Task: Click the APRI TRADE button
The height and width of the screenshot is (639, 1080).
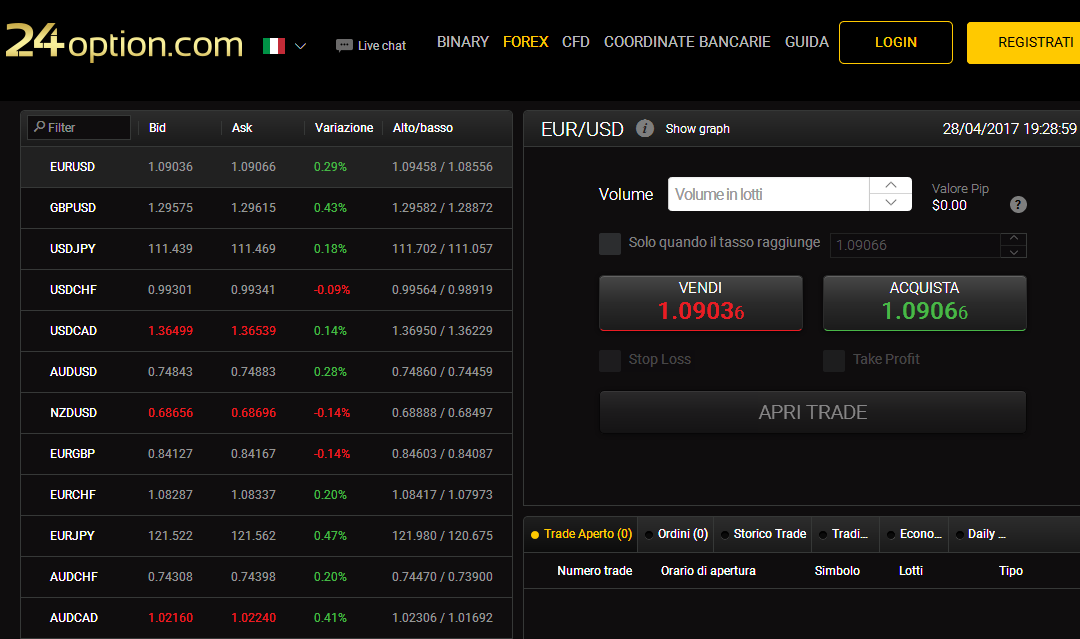Action: pos(813,412)
